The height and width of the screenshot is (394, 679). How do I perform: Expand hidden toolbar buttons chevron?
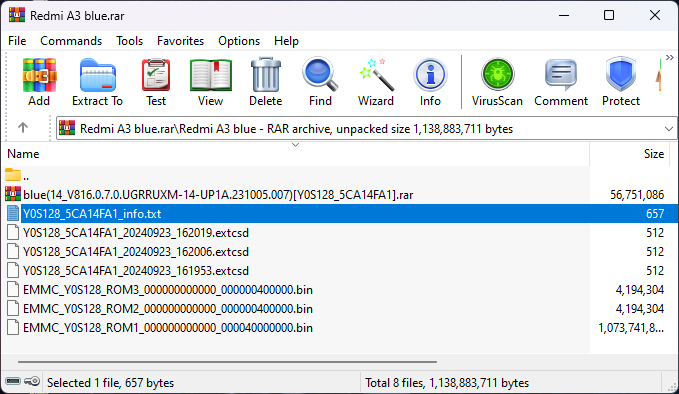pyautogui.click(x=669, y=58)
